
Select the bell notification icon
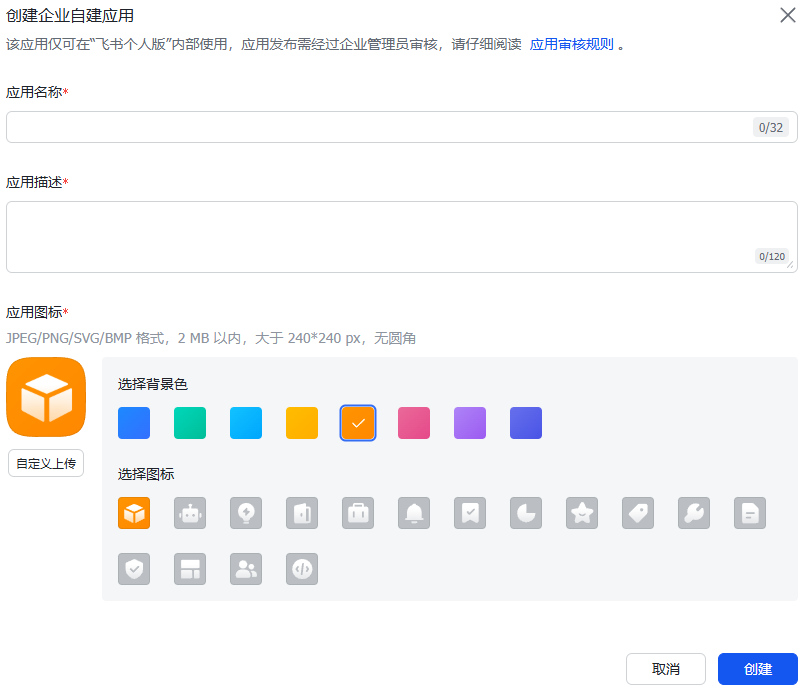pyautogui.click(x=414, y=513)
